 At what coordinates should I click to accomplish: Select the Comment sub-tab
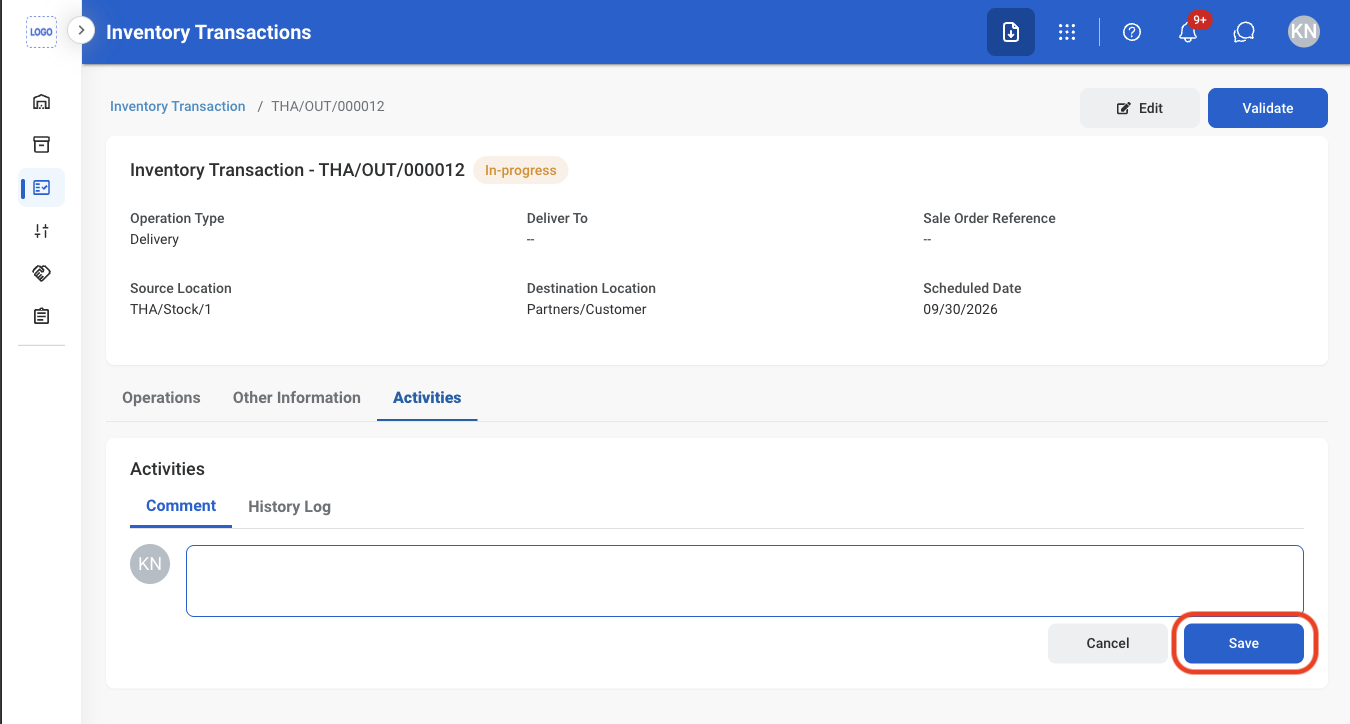(x=181, y=506)
